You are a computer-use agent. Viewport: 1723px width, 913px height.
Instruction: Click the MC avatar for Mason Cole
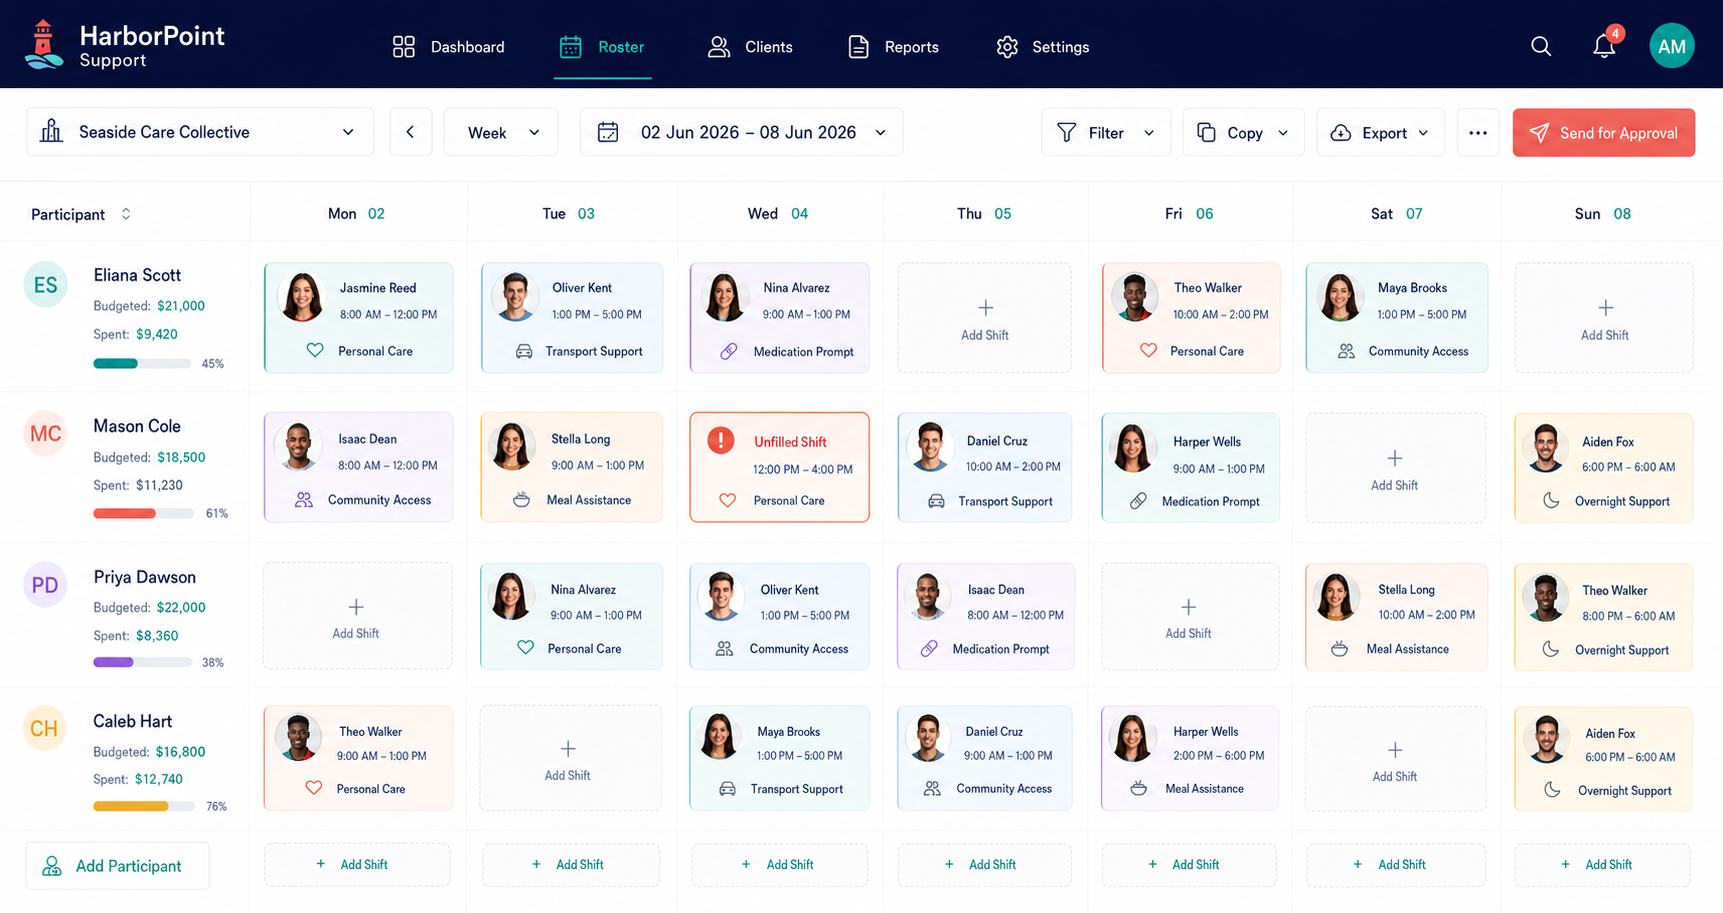click(x=45, y=434)
